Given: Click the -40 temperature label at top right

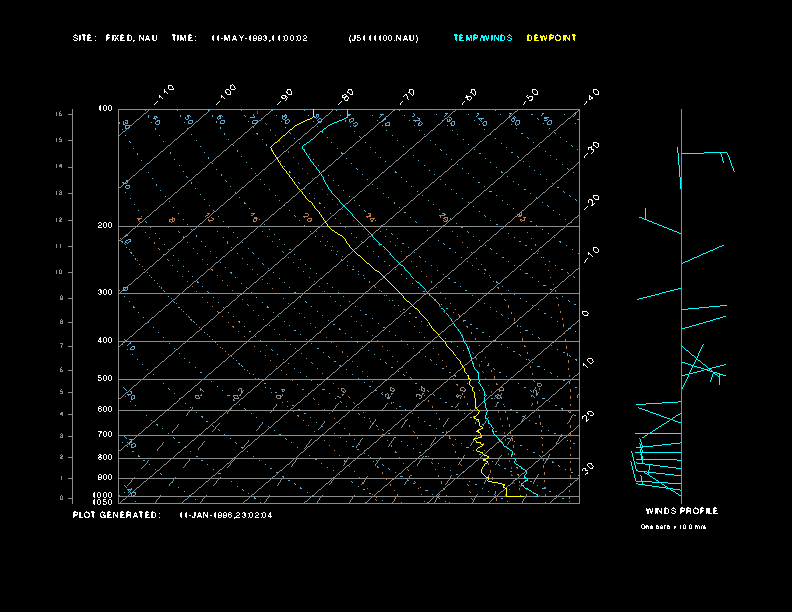Looking at the screenshot, I should pyautogui.click(x=591, y=95).
